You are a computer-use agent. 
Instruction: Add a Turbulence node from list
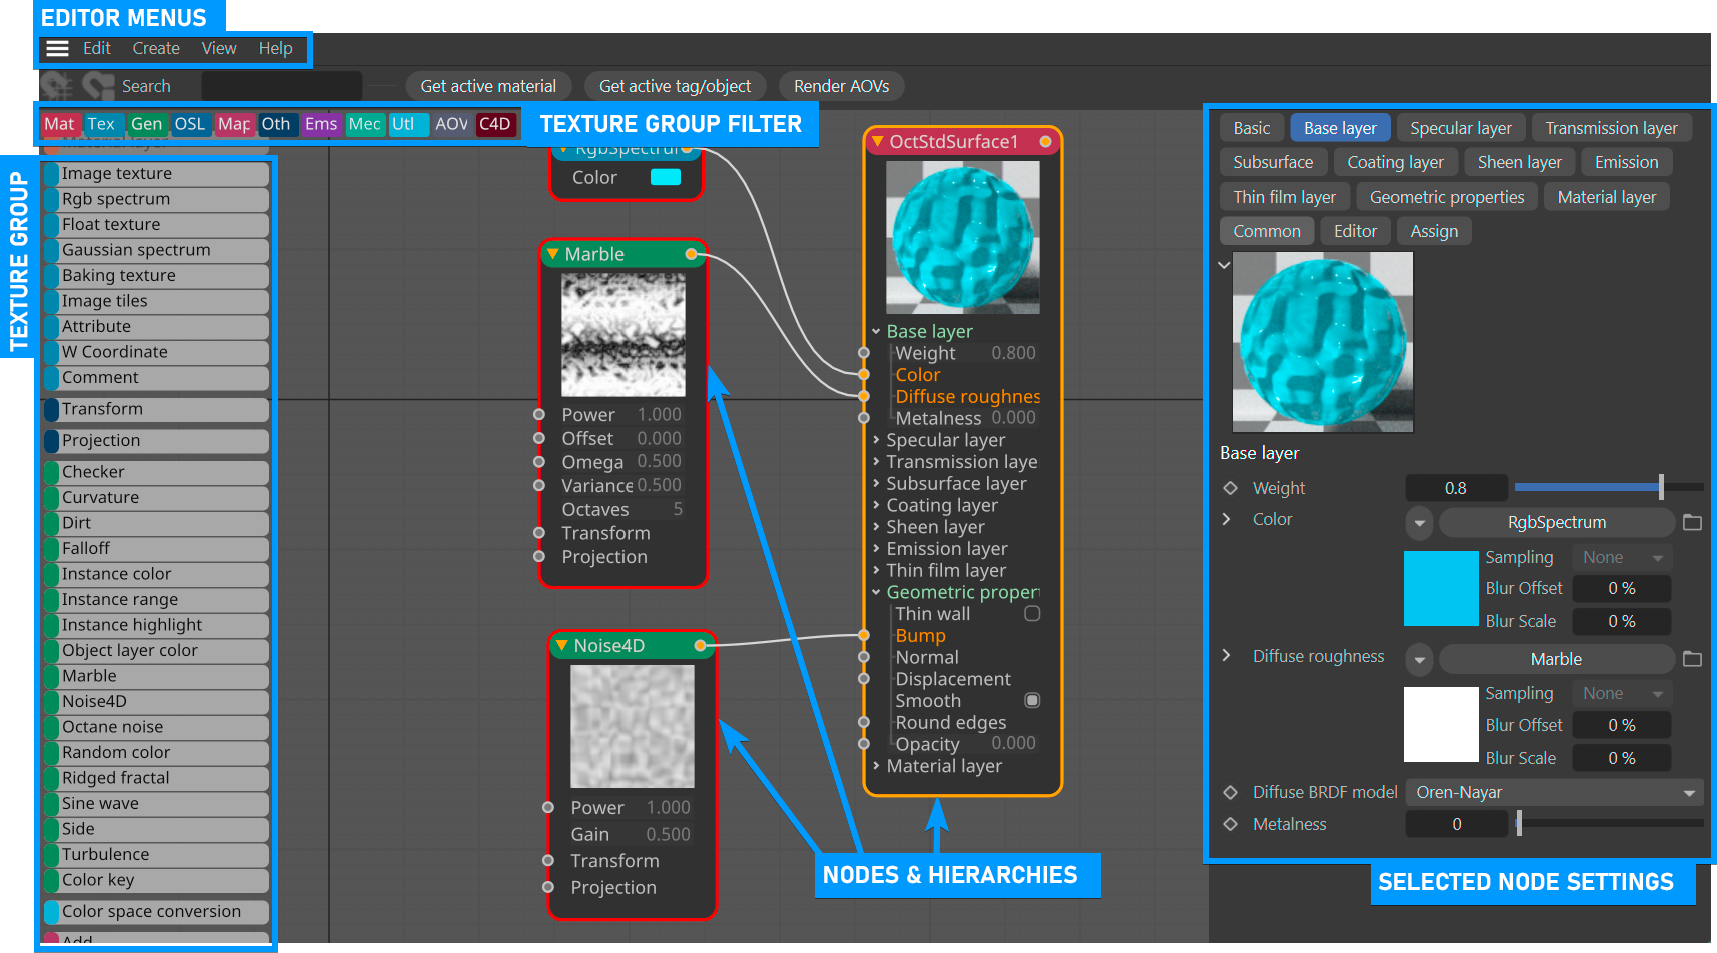156,854
